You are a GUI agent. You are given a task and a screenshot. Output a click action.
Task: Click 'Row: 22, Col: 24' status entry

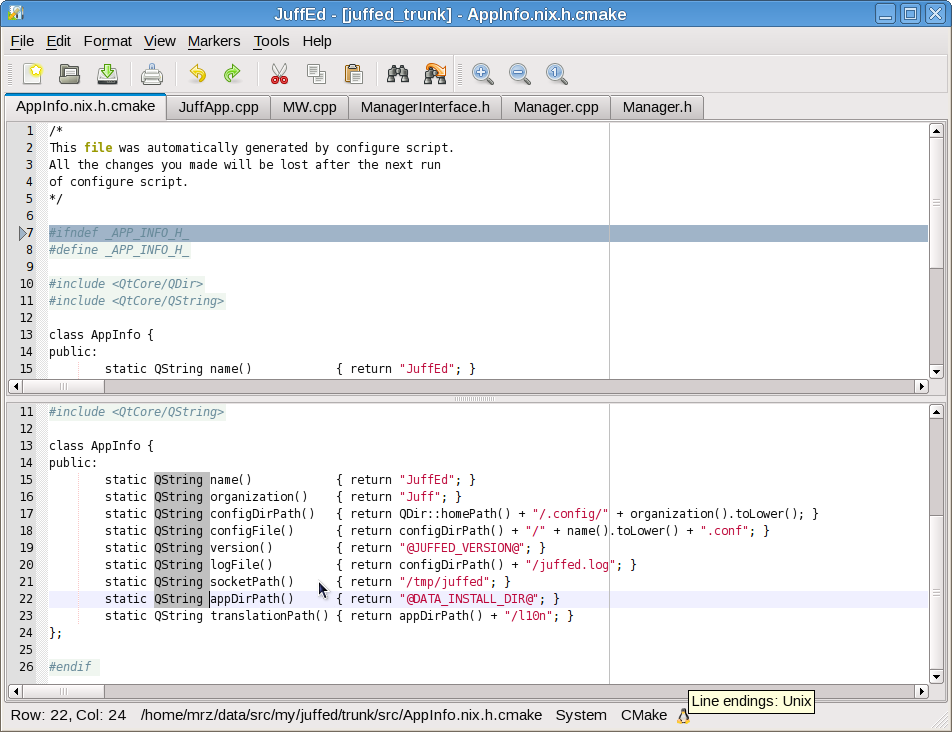[x=68, y=716]
